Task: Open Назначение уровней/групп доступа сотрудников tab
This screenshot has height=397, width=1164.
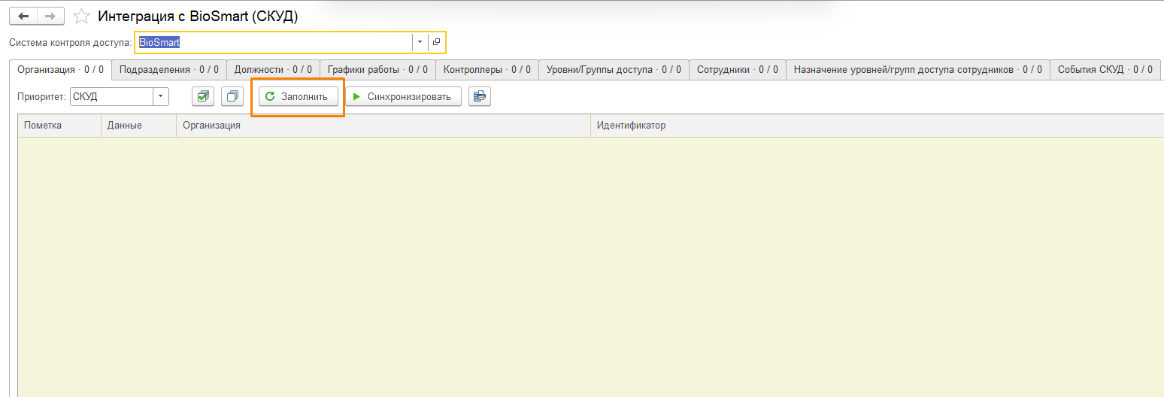Action: [x=918, y=70]
